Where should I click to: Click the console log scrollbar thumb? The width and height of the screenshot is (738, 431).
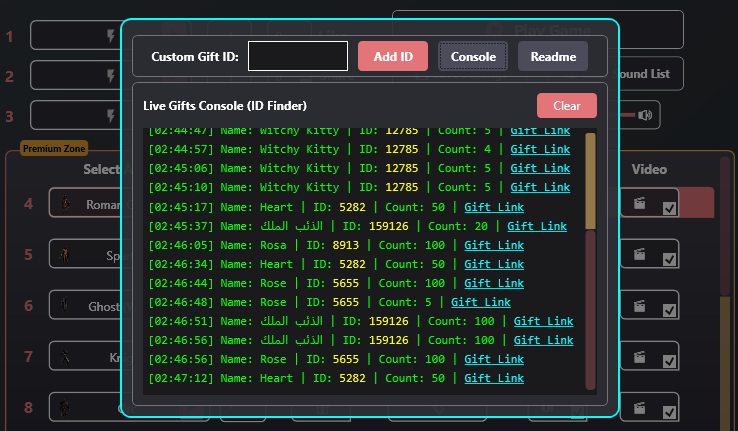pyautogui.click(x=590, y=181)
